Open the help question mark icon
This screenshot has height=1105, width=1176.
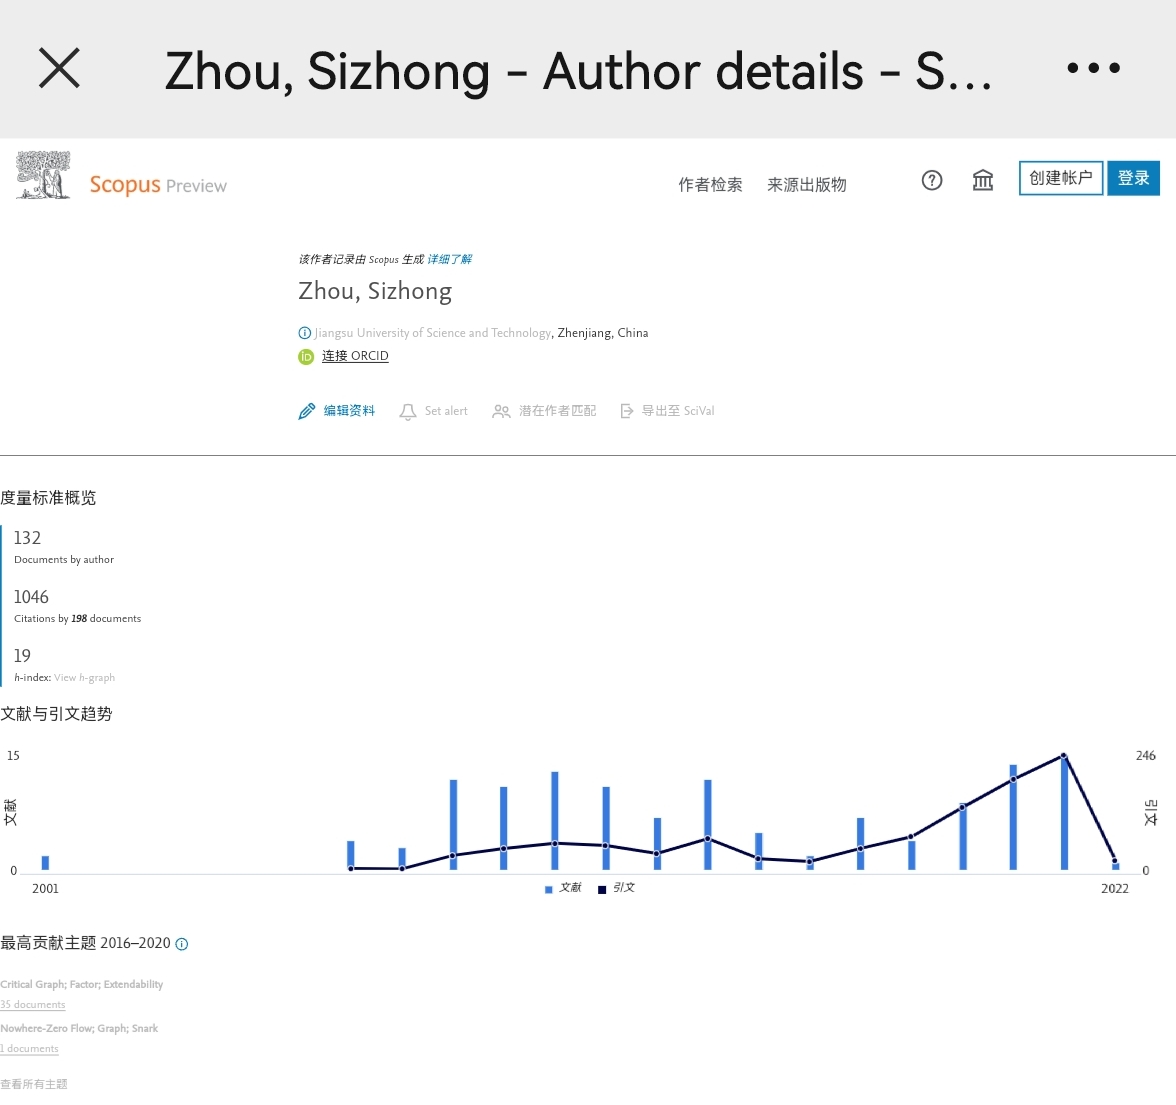pos(932,180)
